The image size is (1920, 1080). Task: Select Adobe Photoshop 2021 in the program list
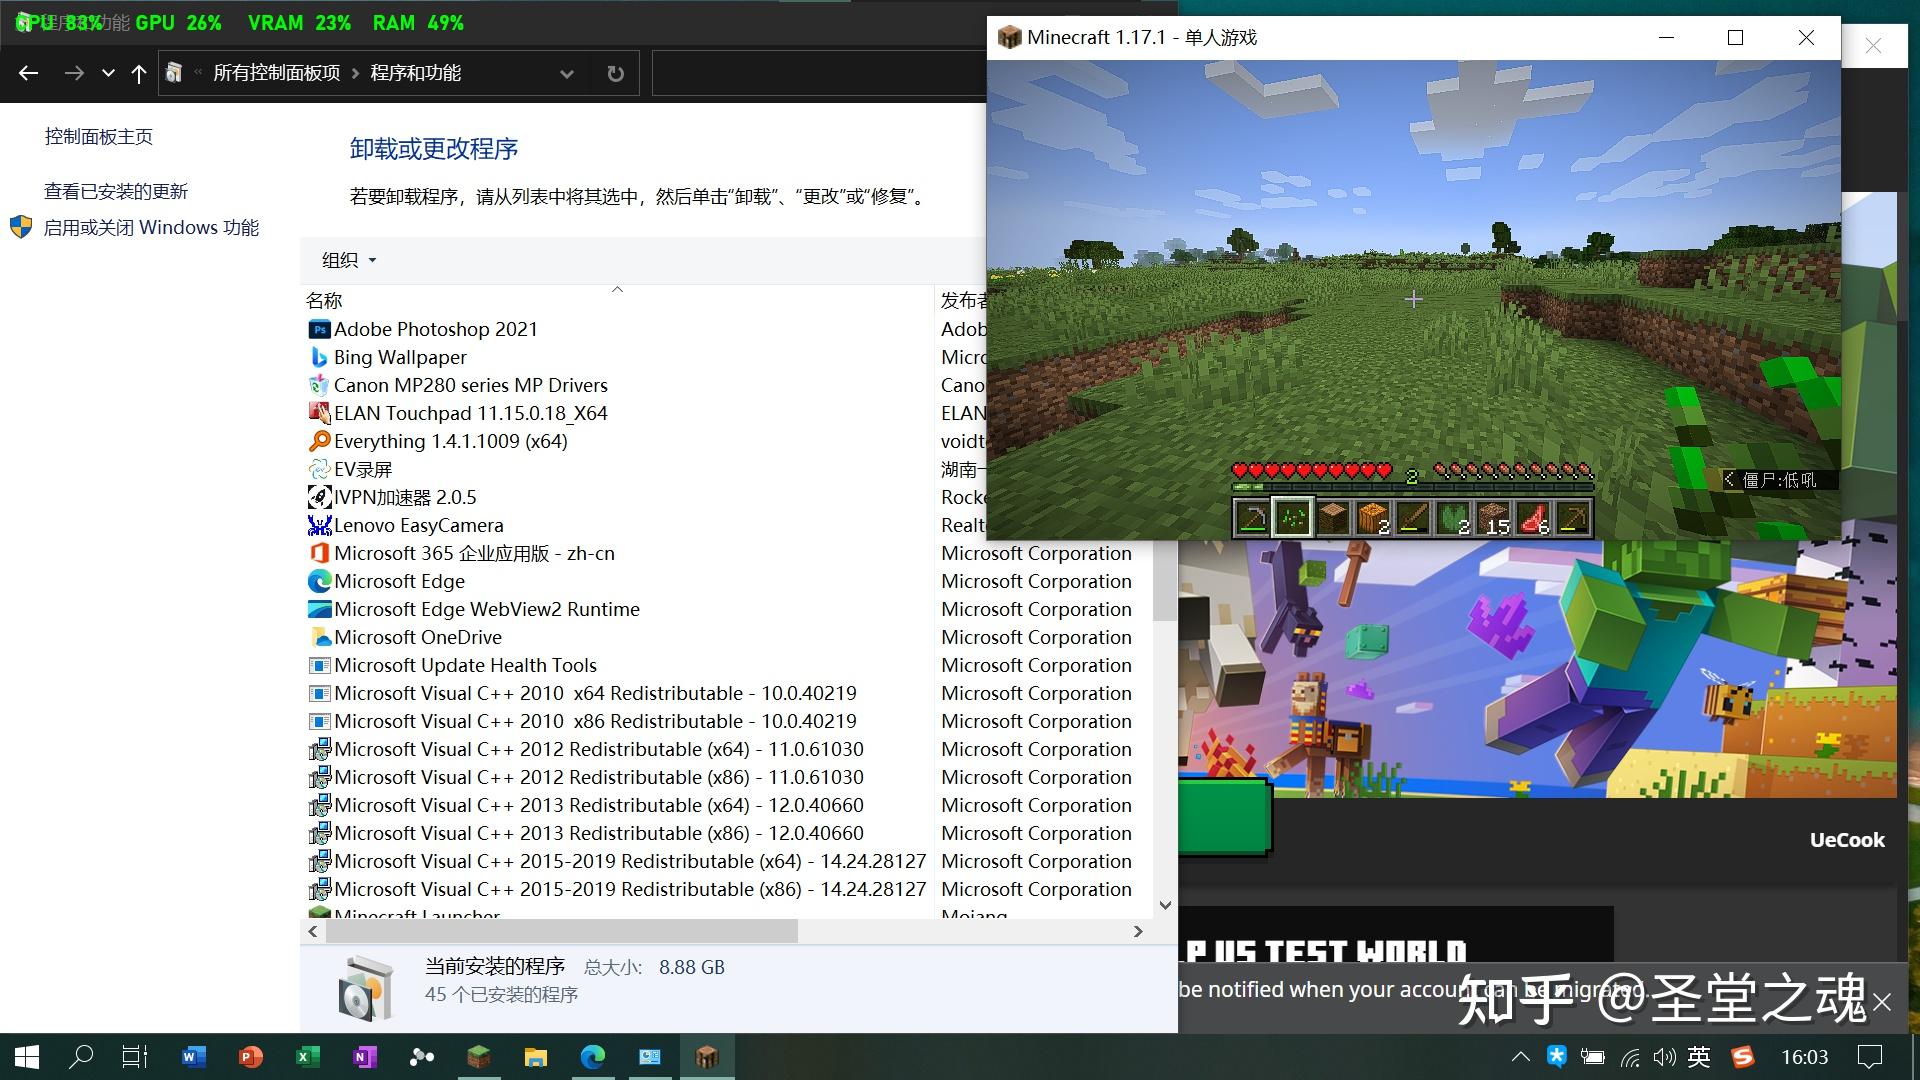[436, 328]
